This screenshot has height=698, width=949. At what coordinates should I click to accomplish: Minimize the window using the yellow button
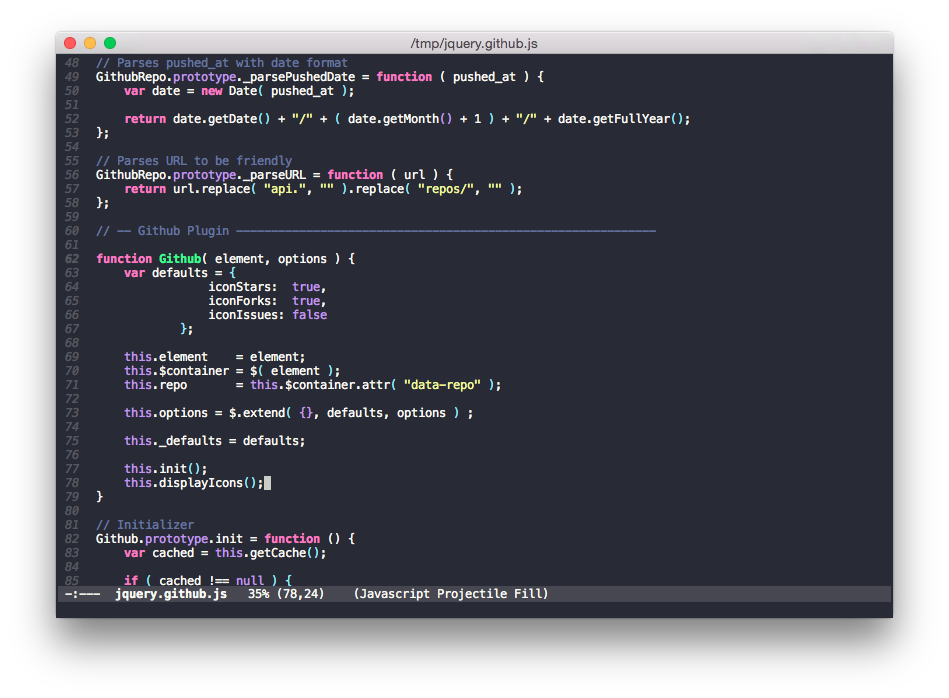90,43
